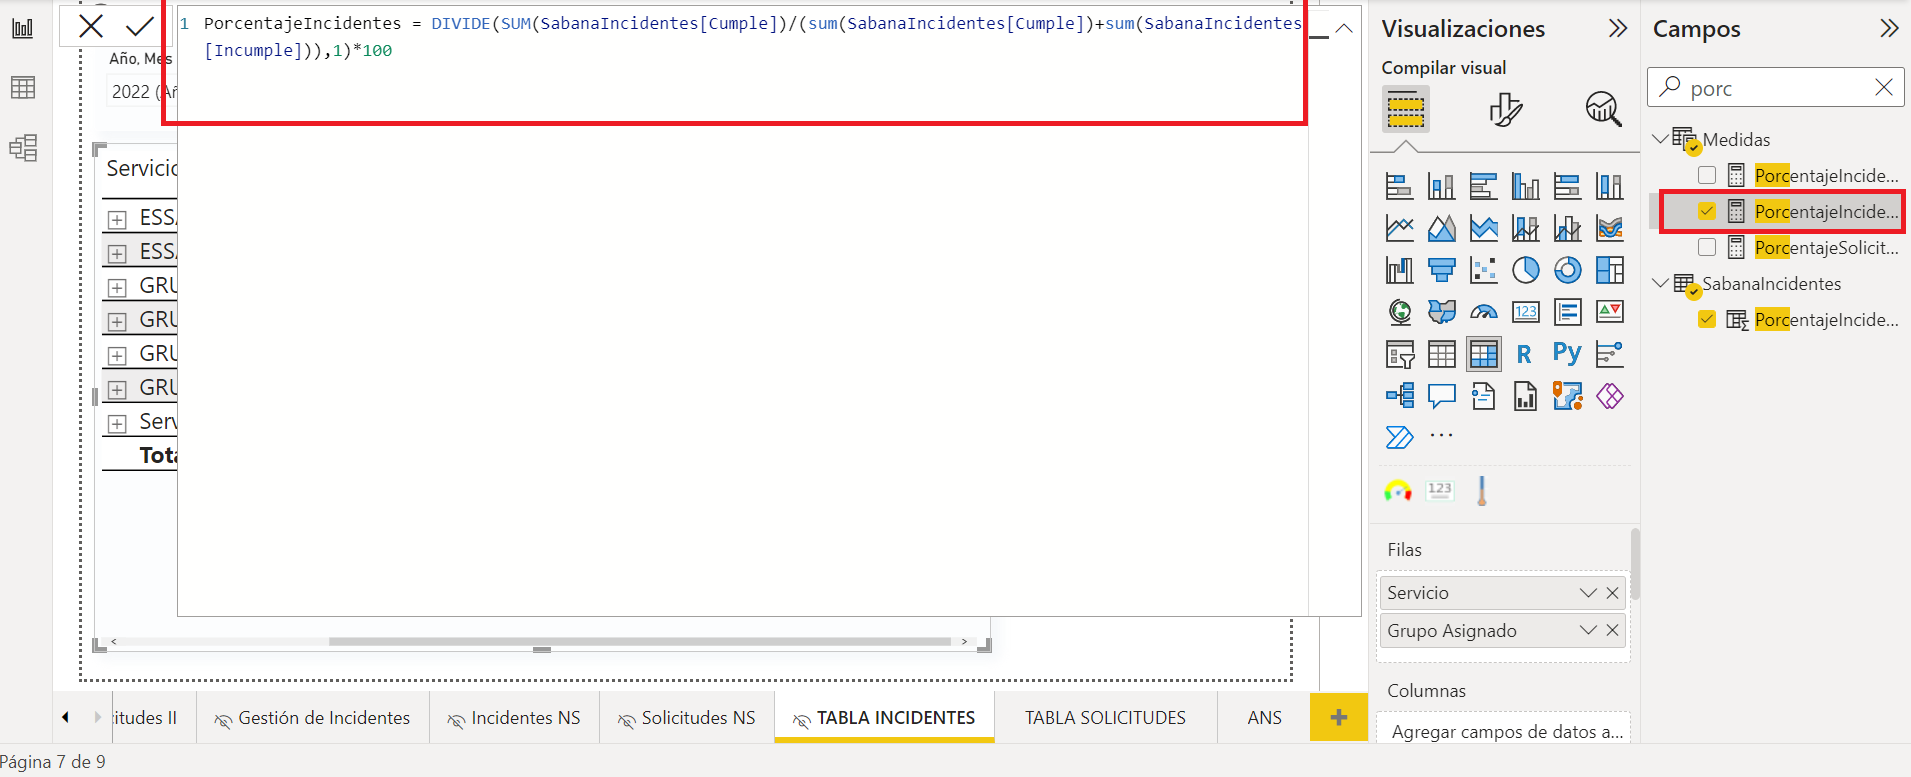
Task: Click the matrix horizontal scrollbar
Action: 640,642
